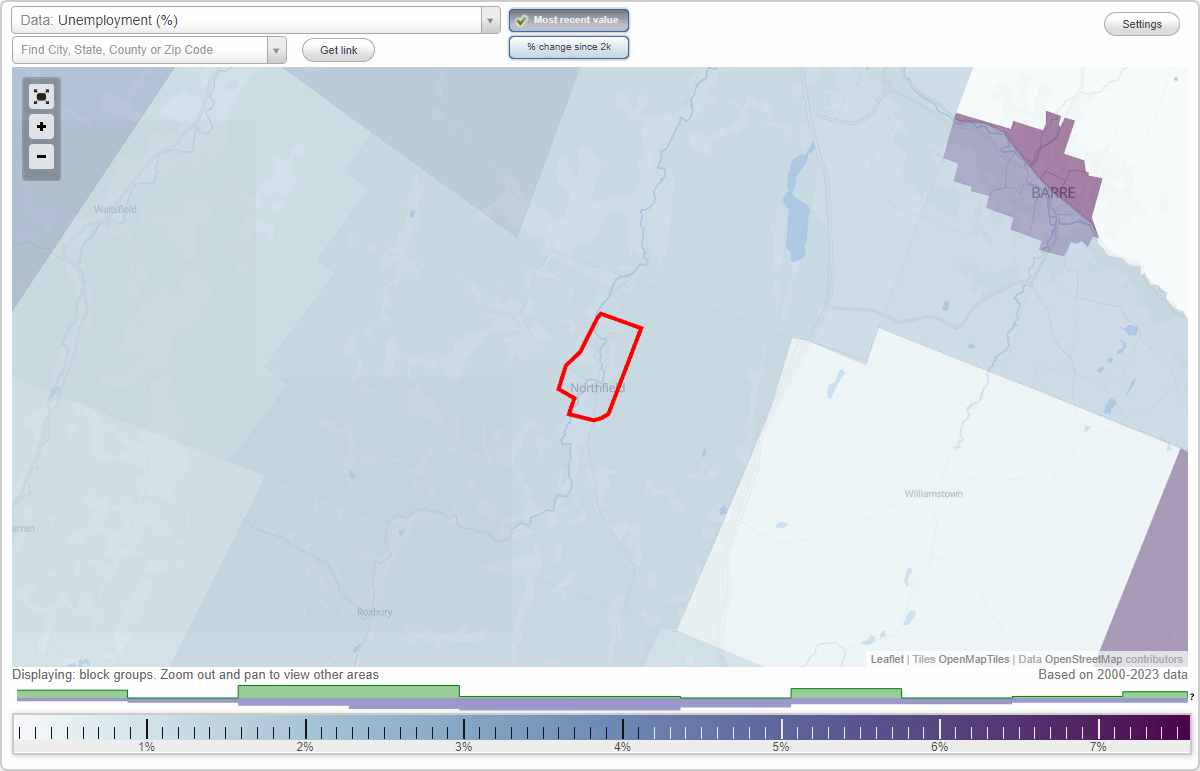Click a green bar in the distribution histogram
The height and width of the screenshot is (771, 1200).
(x=348, y=692)
